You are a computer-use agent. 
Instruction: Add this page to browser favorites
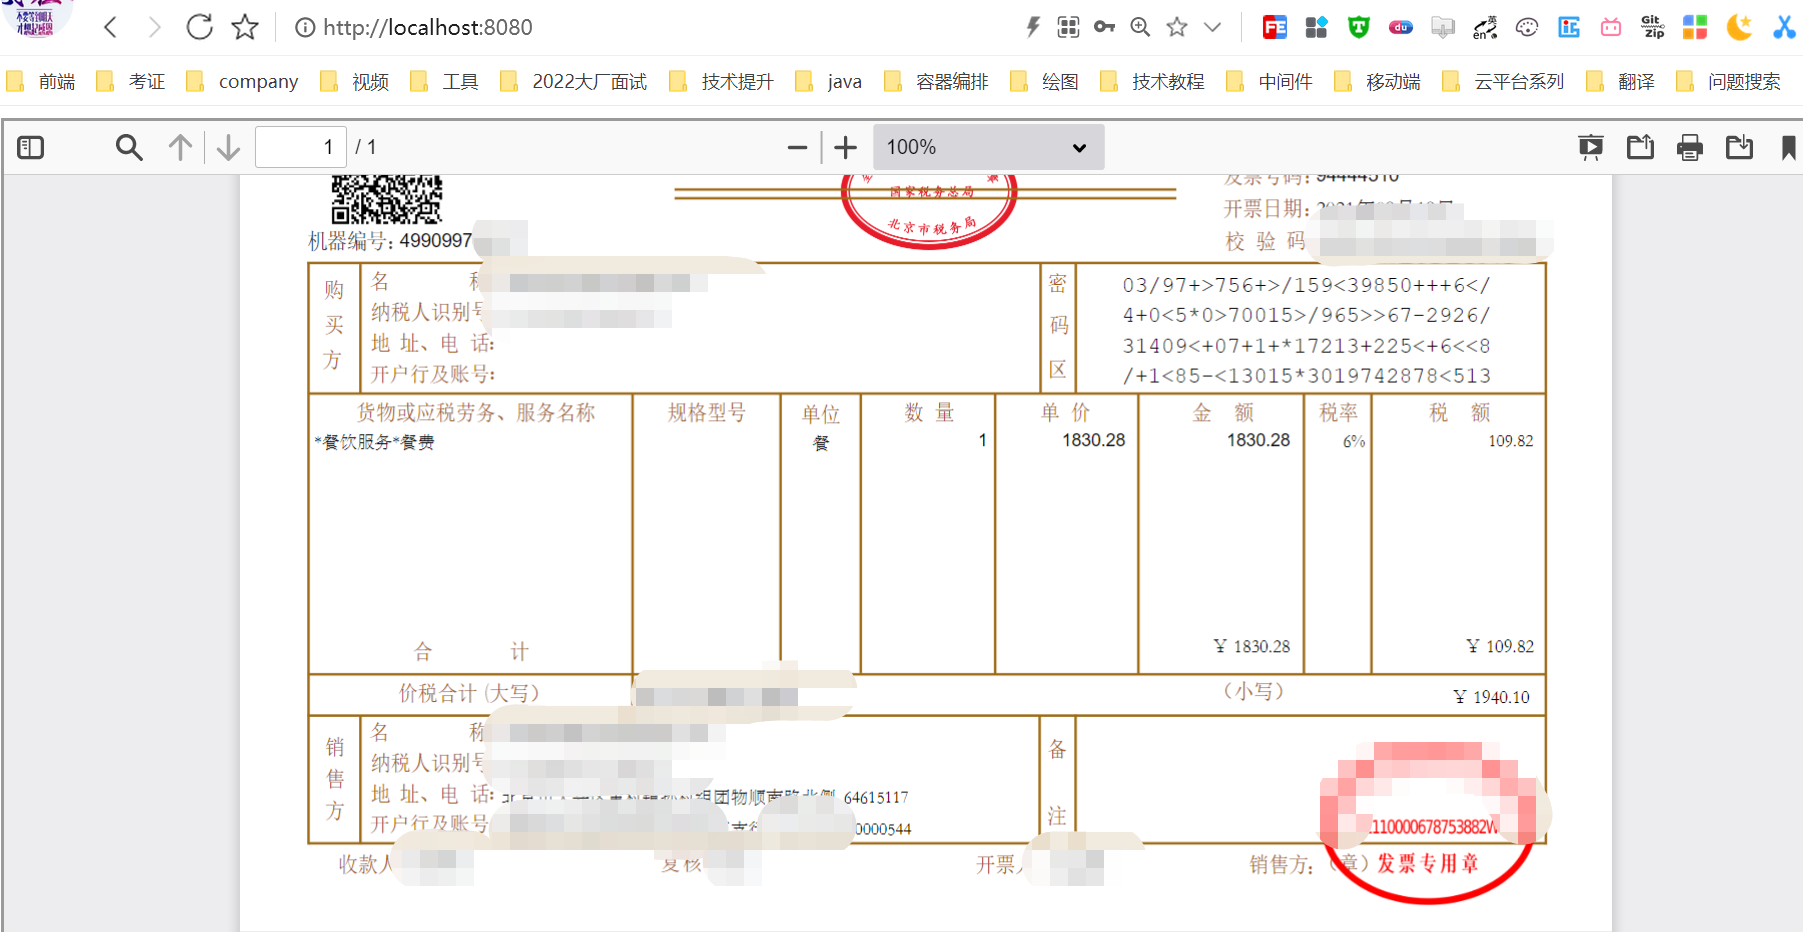[244, 27]
